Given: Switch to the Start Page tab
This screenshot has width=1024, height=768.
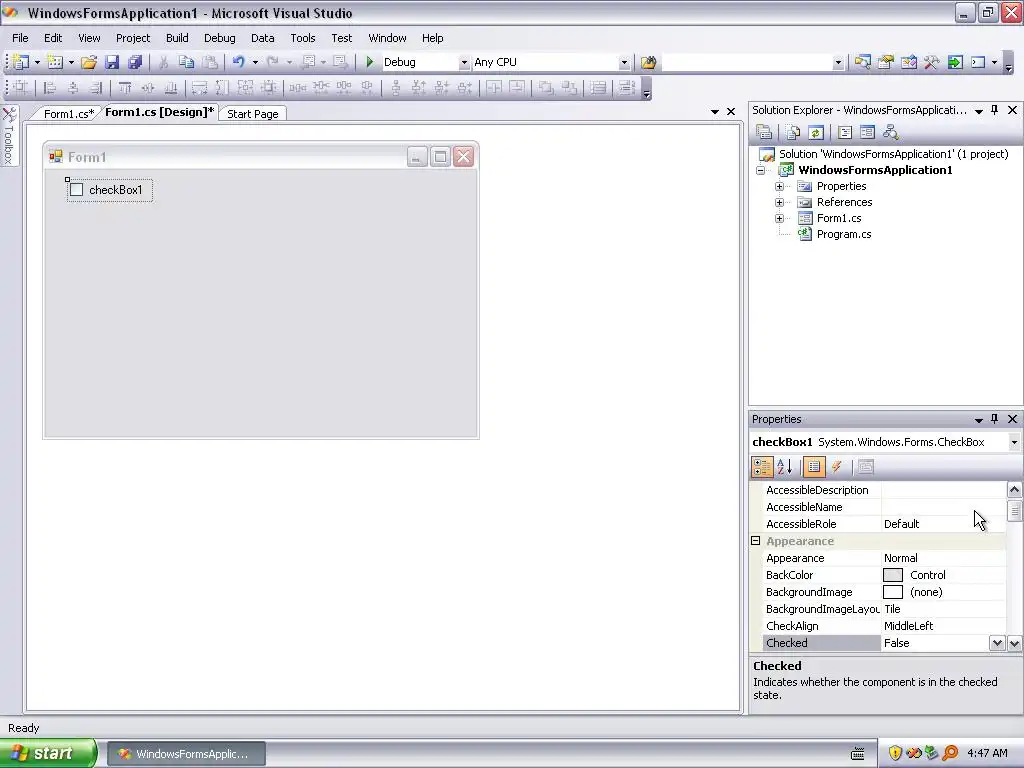Looking at the screenshot, I should [253, 114].
